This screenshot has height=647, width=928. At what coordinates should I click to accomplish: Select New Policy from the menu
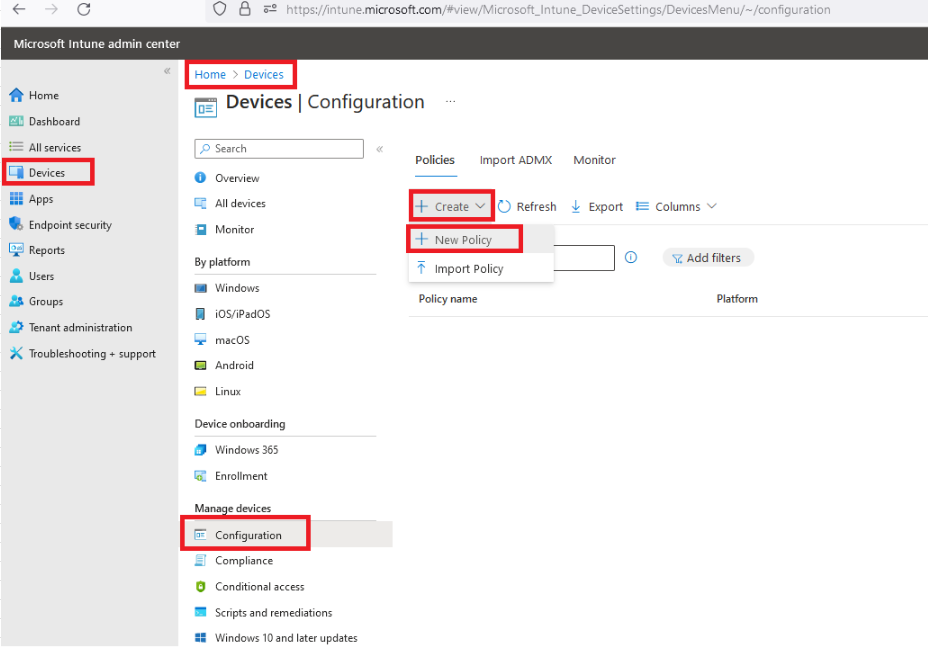[x=463, y=239]
